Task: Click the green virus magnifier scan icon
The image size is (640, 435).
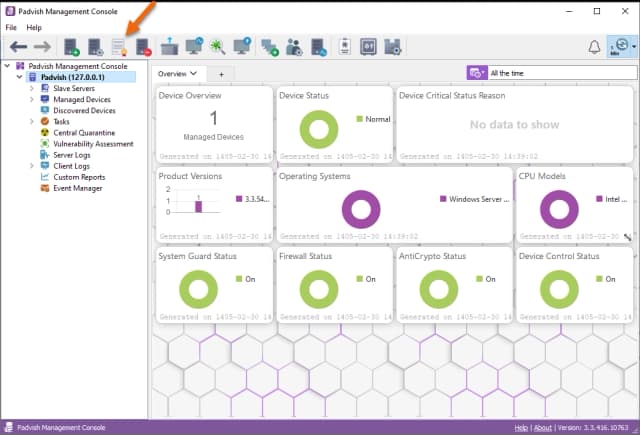Action: [218, 47]
